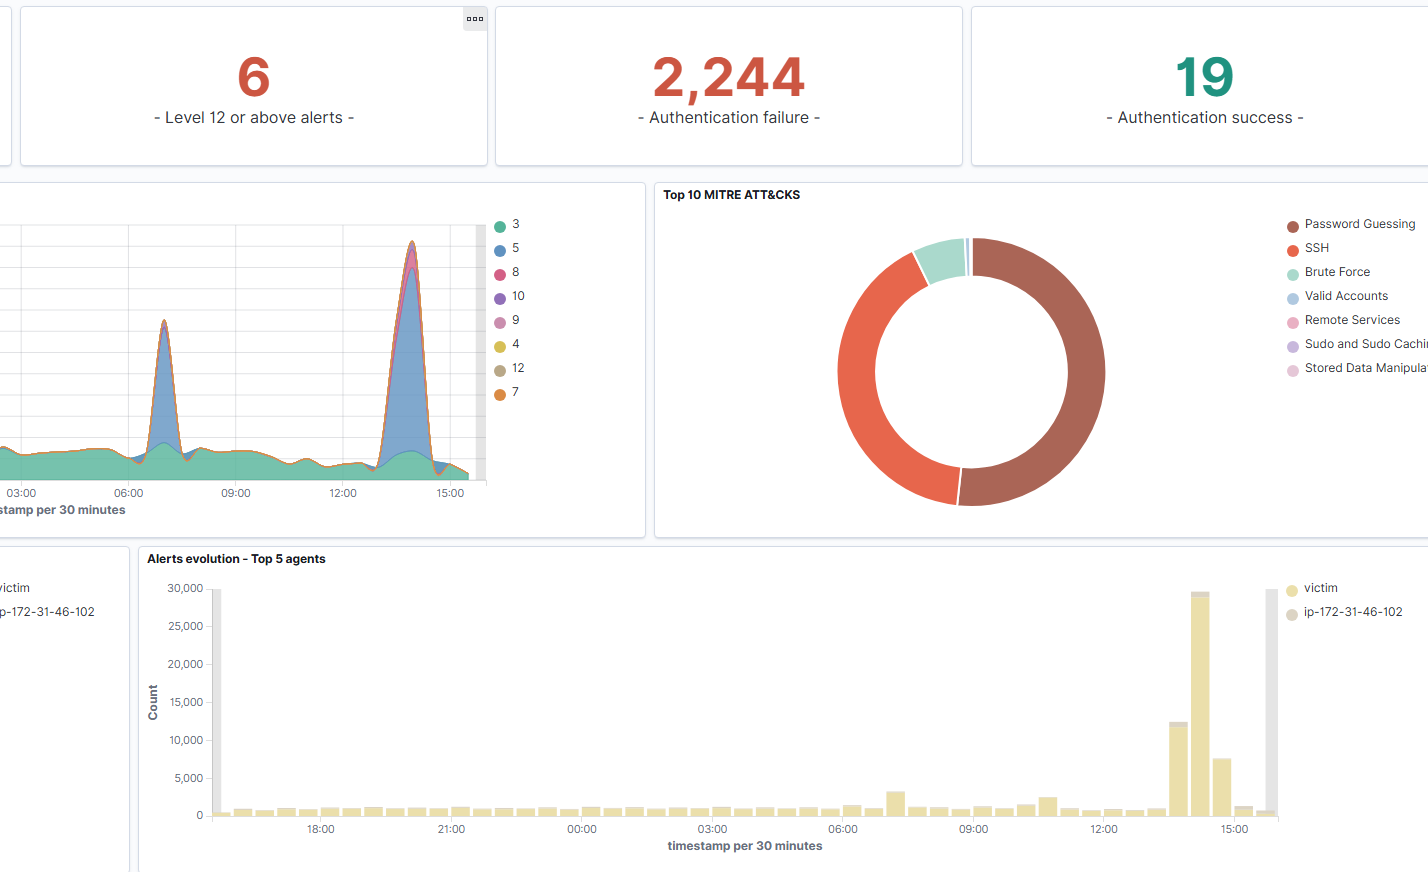This screenshot has width=1428, height=872.
Task: Click the level 5 legend color dot
Action: [x=500, y=250]
